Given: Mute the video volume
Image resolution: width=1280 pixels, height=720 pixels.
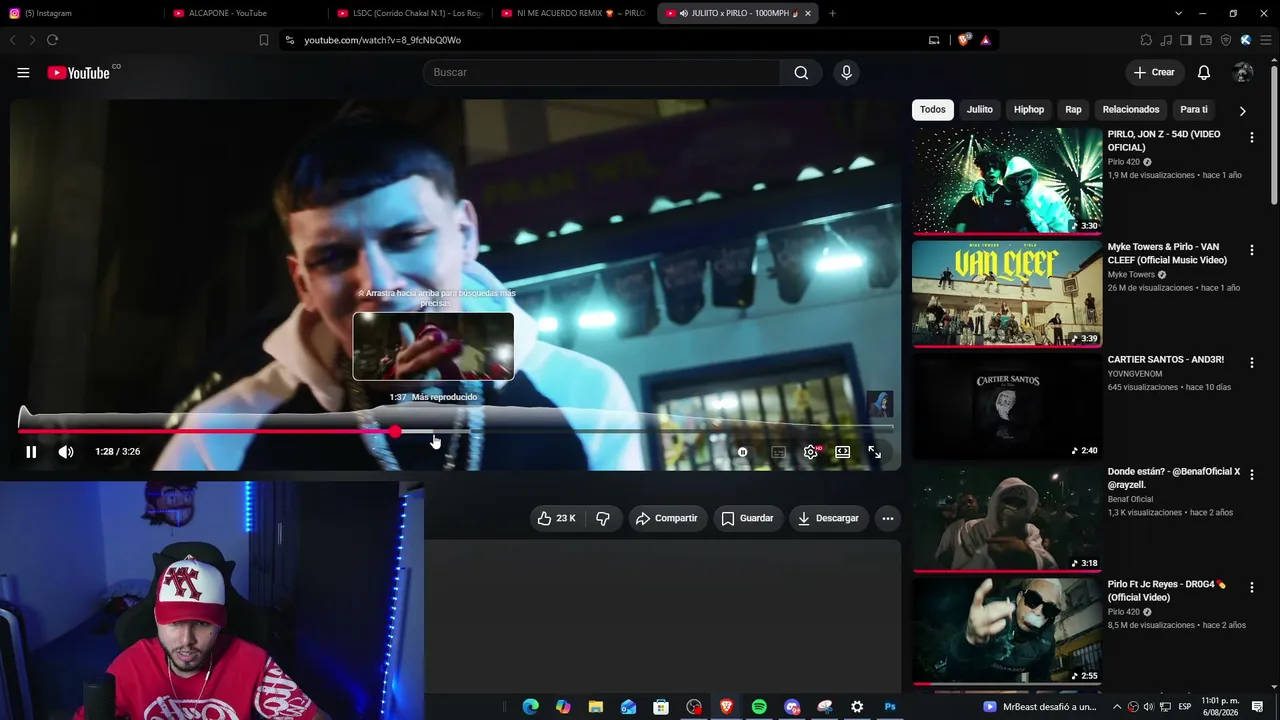Looking at the screenshot, I should (66, 452).
